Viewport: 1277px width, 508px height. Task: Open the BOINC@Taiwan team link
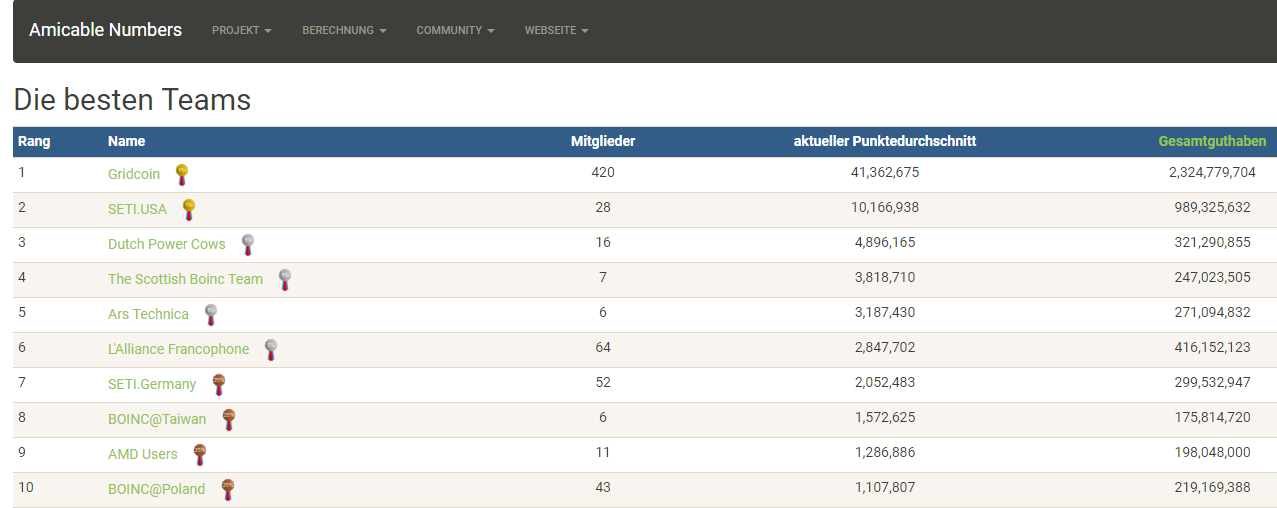coord(157,419)
